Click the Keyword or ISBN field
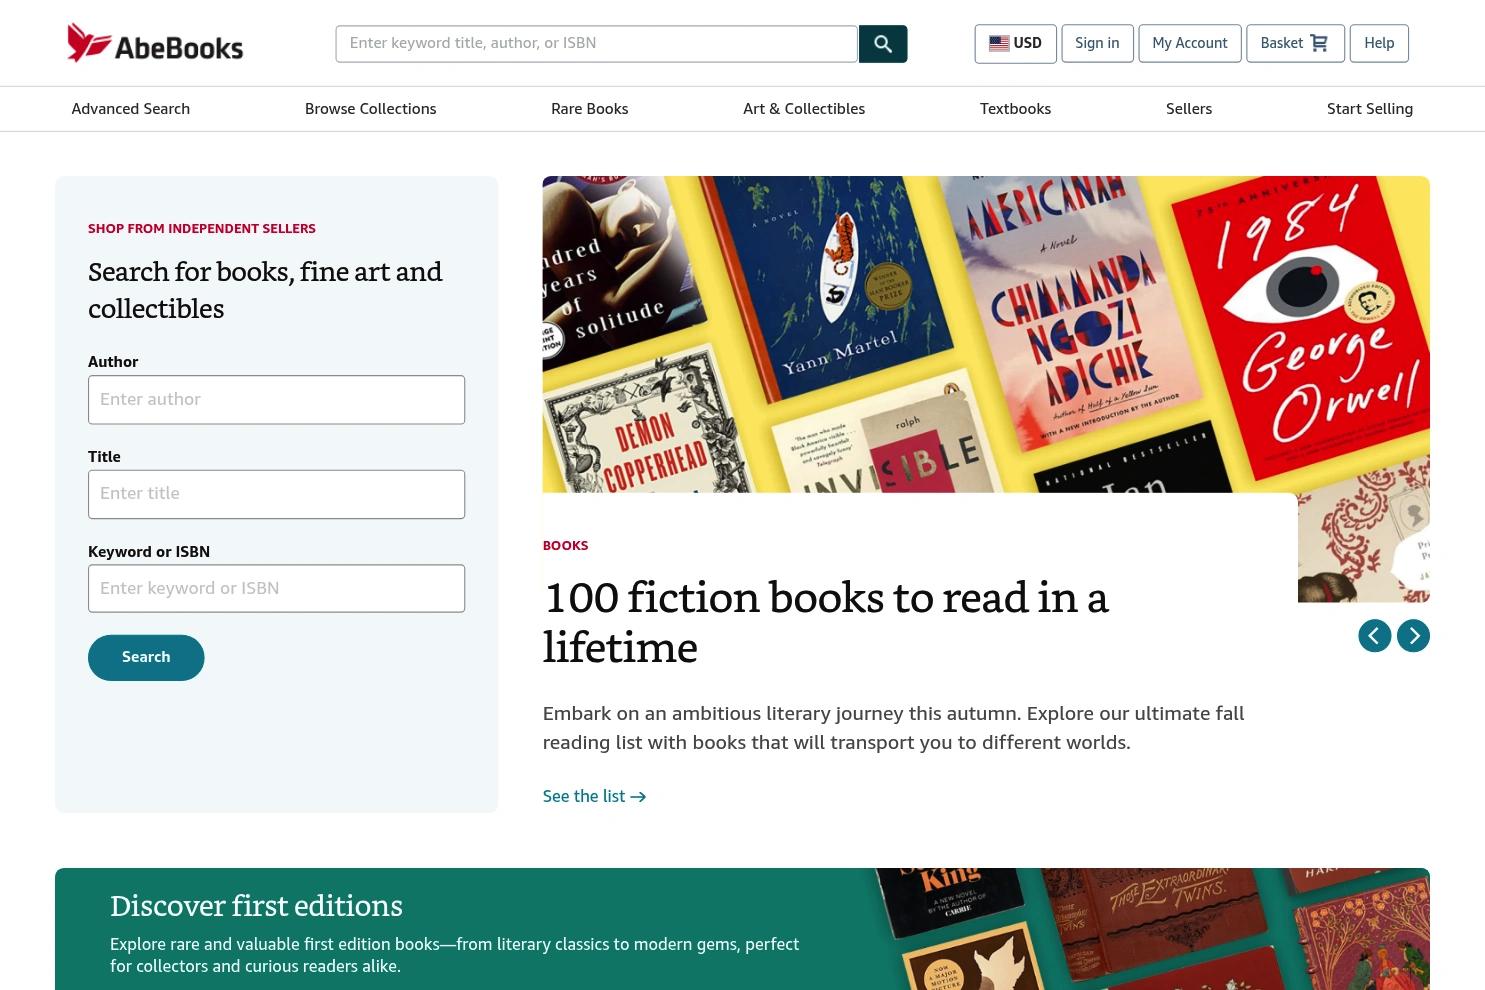 pyautogui.click(x=276, y=589)
